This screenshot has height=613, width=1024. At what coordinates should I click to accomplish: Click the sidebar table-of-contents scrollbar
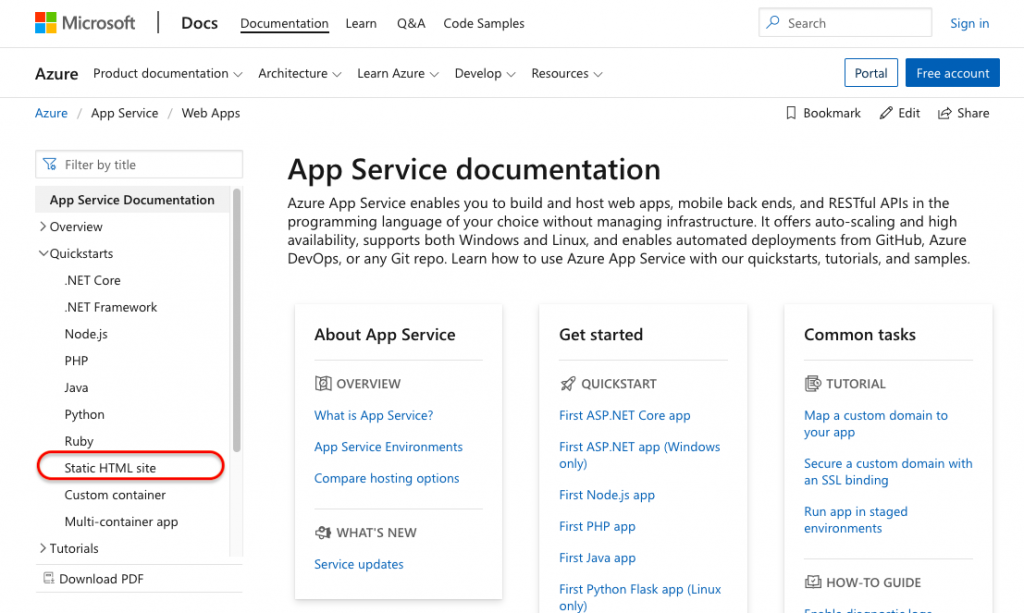[x=236, y=320]
